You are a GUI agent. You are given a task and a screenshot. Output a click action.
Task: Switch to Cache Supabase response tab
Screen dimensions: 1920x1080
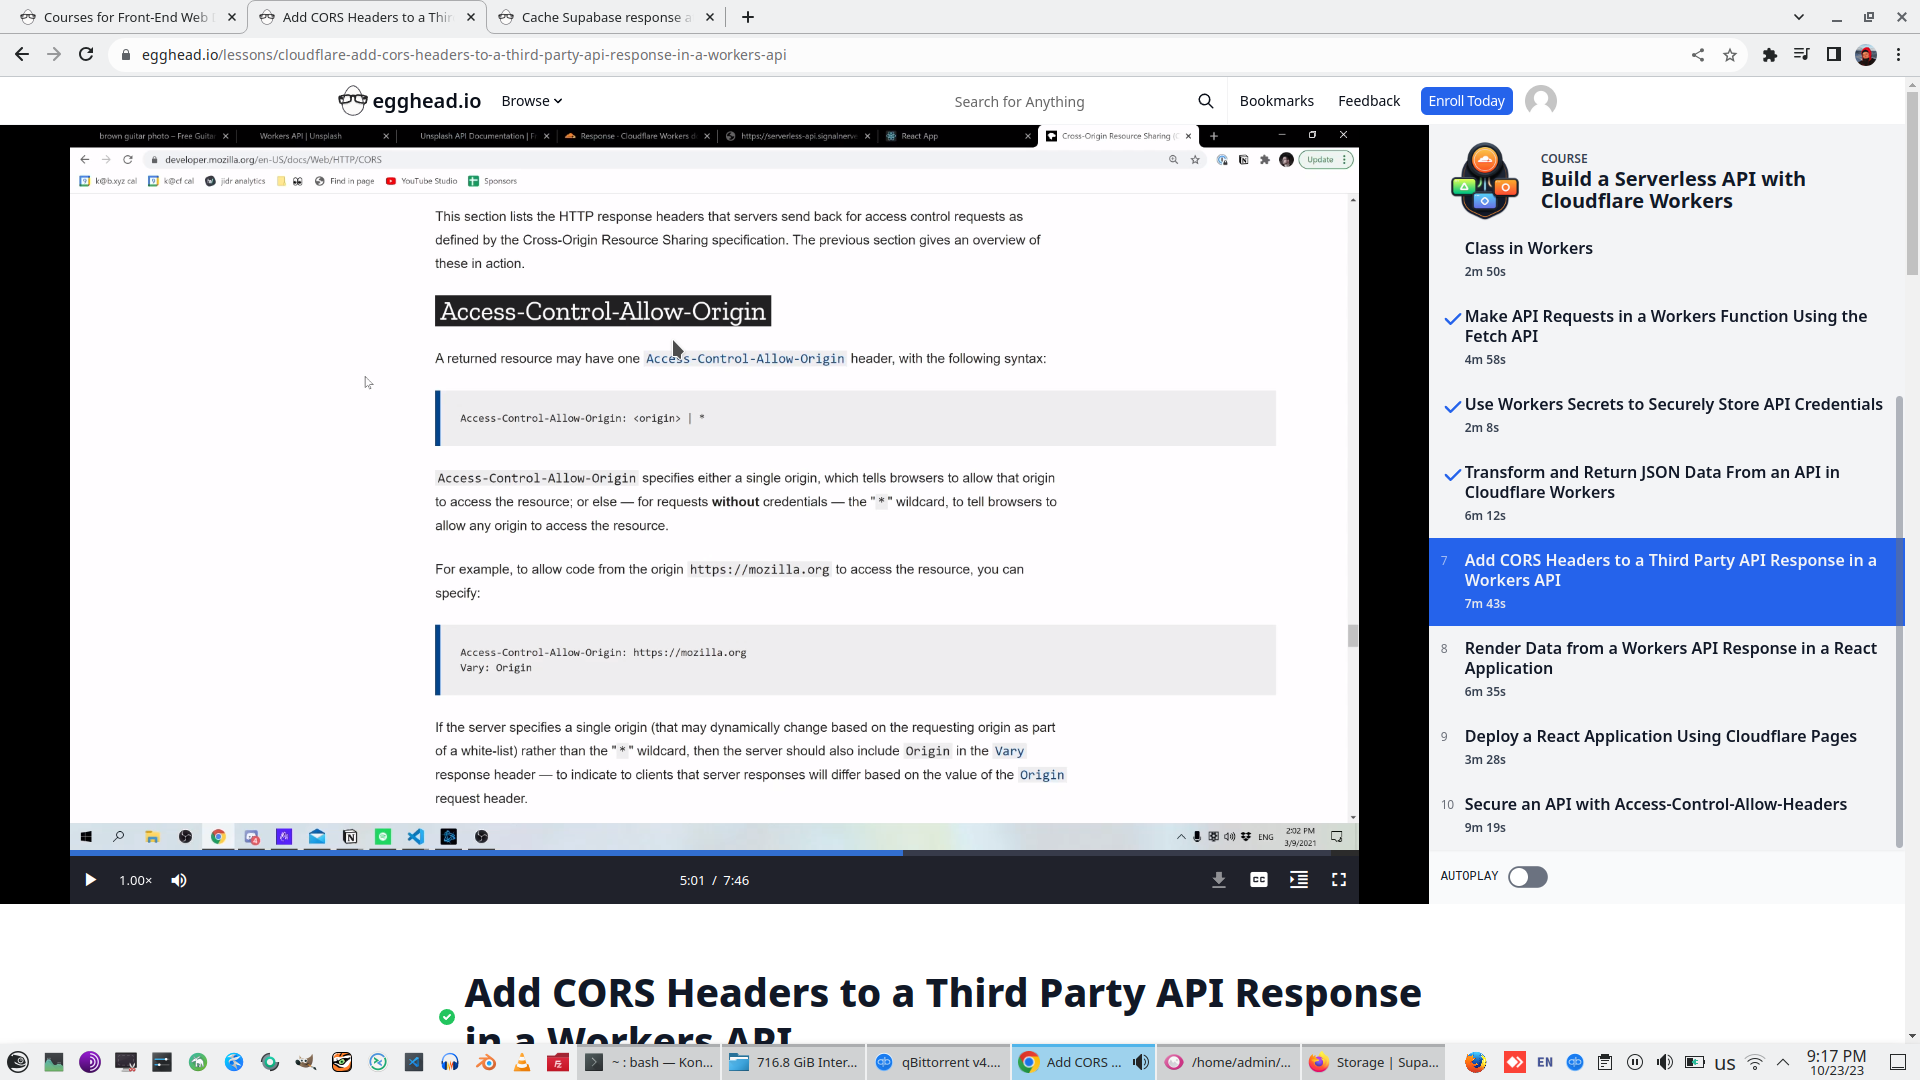601,17
